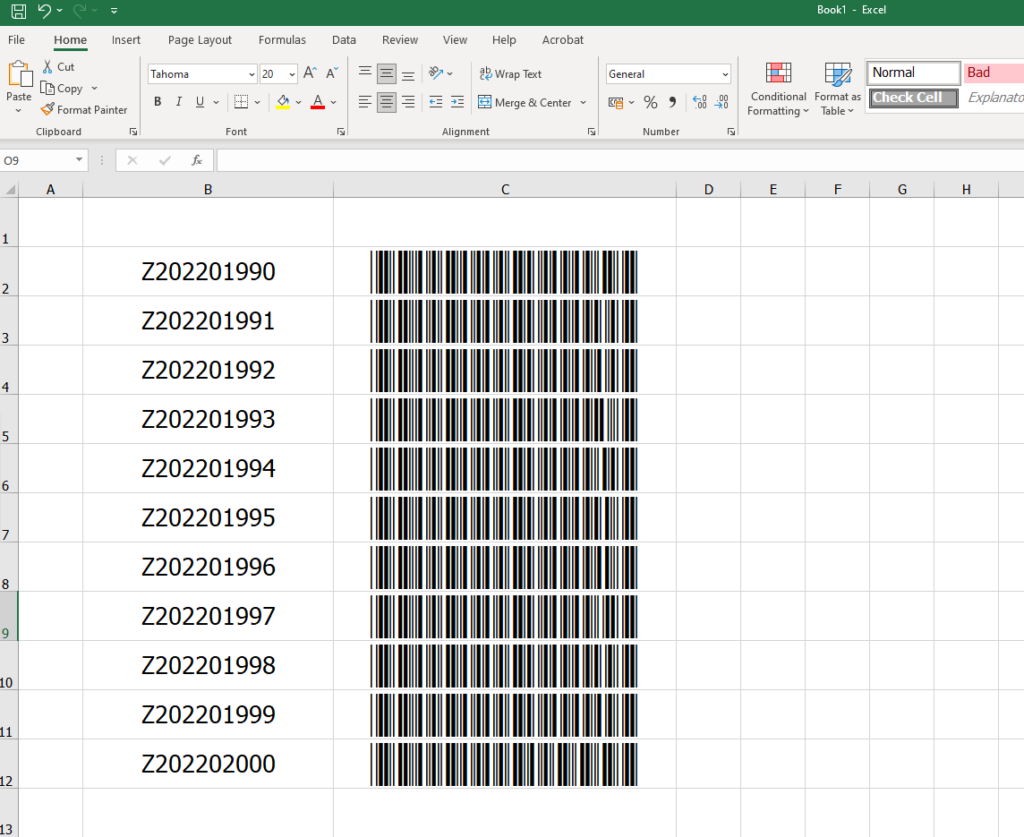
Task: Toggle center alignment
Action: click(x=386, y=102)
